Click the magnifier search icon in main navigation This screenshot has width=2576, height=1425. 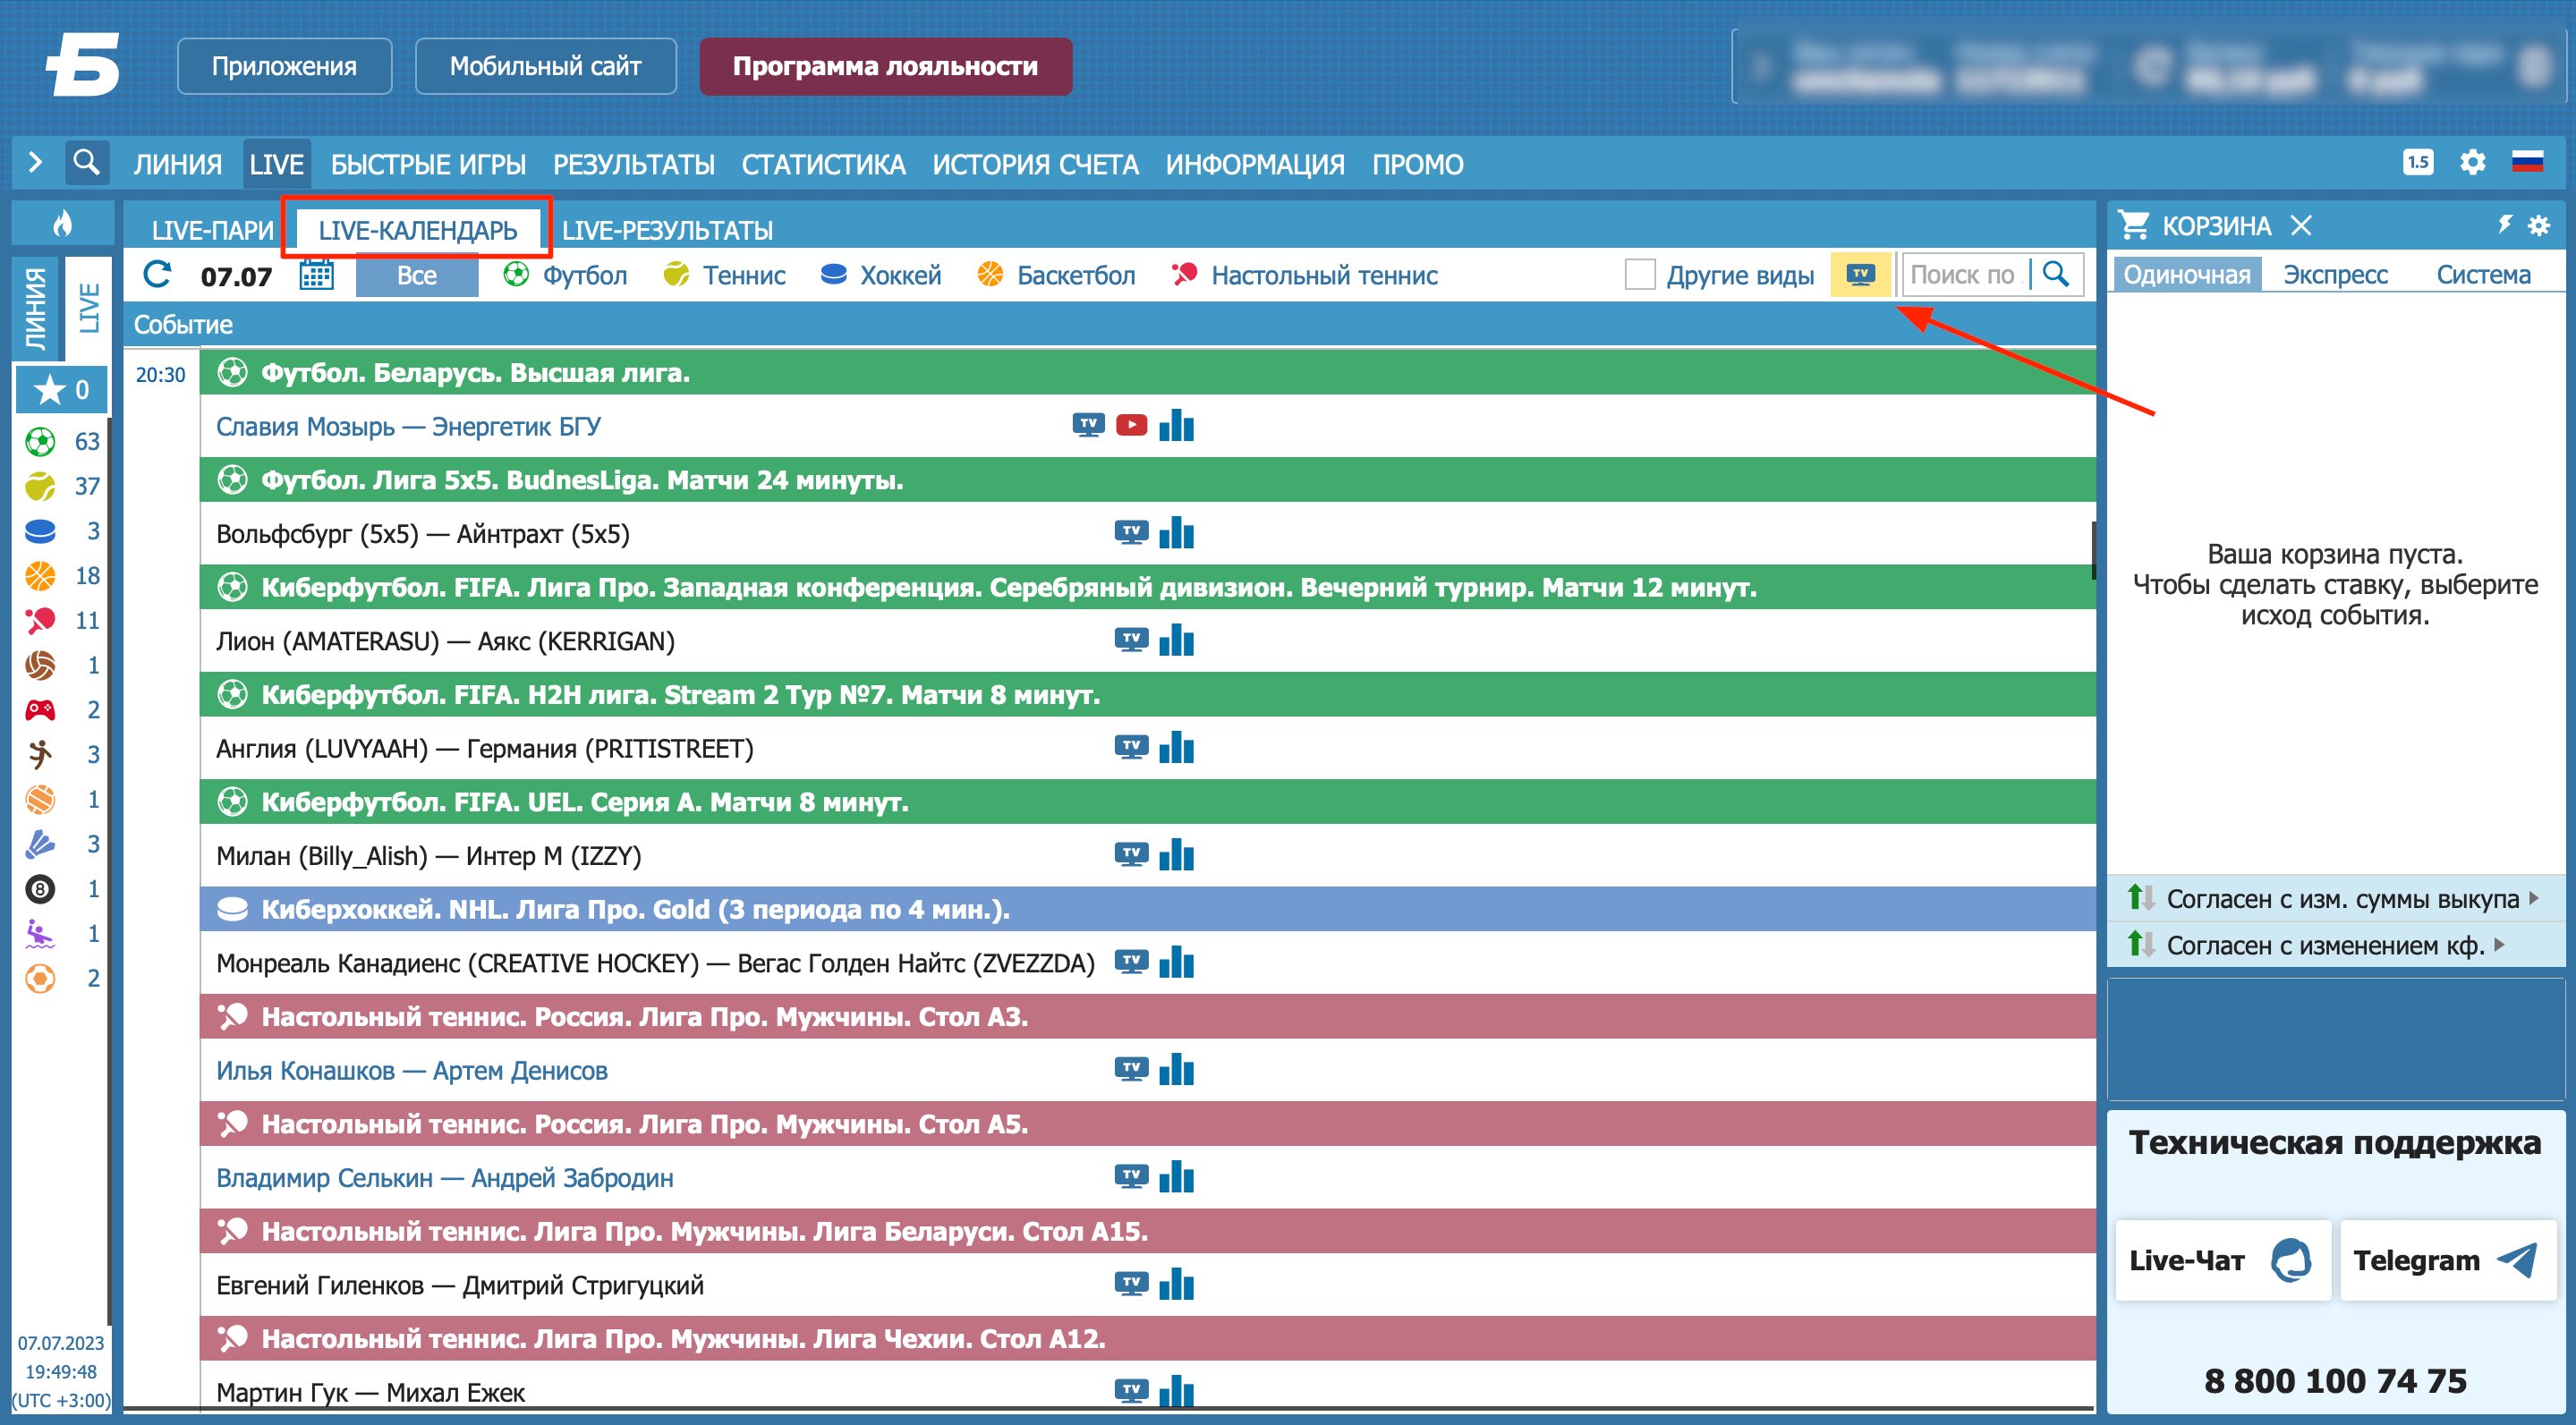coord(87,162)
